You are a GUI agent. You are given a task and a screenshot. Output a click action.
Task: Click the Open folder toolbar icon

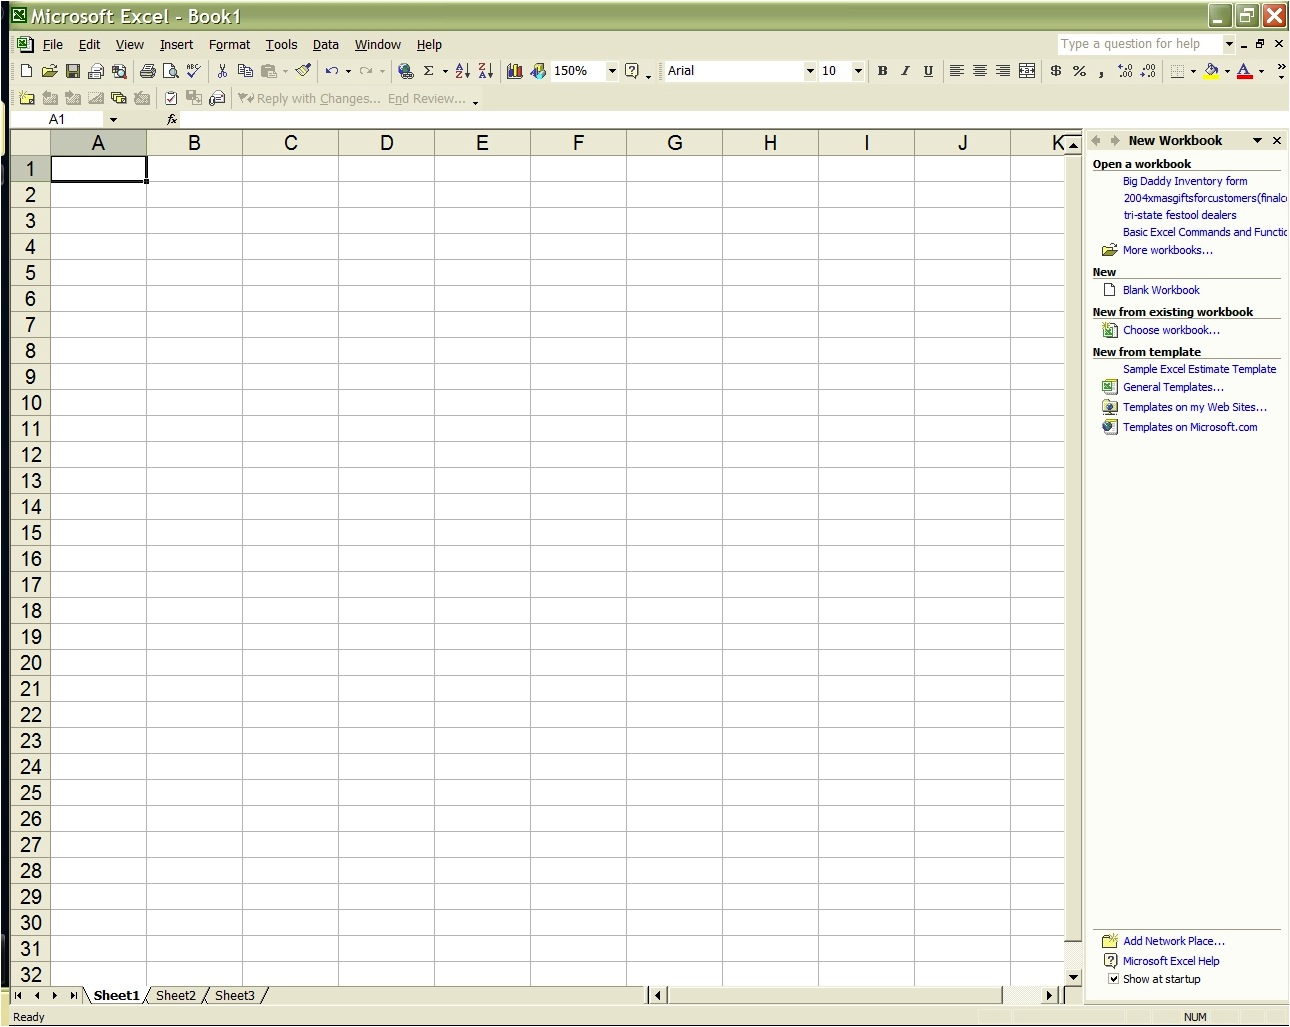(x=49, y=71)
